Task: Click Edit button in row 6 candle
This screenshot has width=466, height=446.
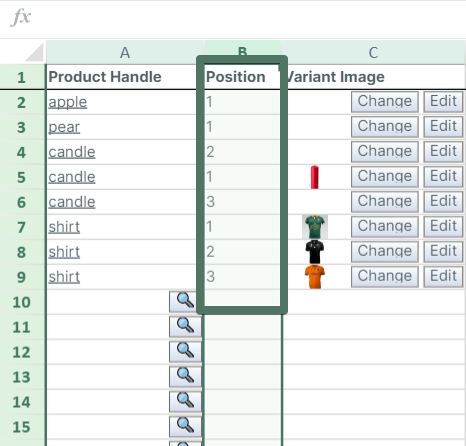Action: click(x=443, y=202)
